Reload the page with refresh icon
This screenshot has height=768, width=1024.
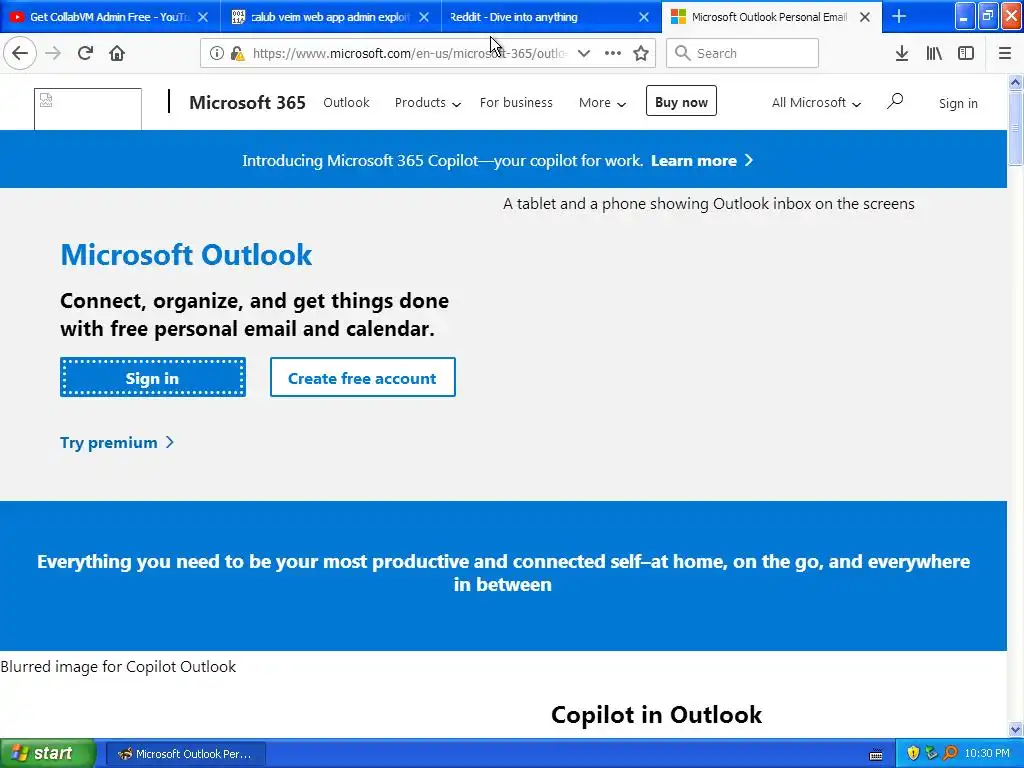pyautogui.click(x=85, y=53)
